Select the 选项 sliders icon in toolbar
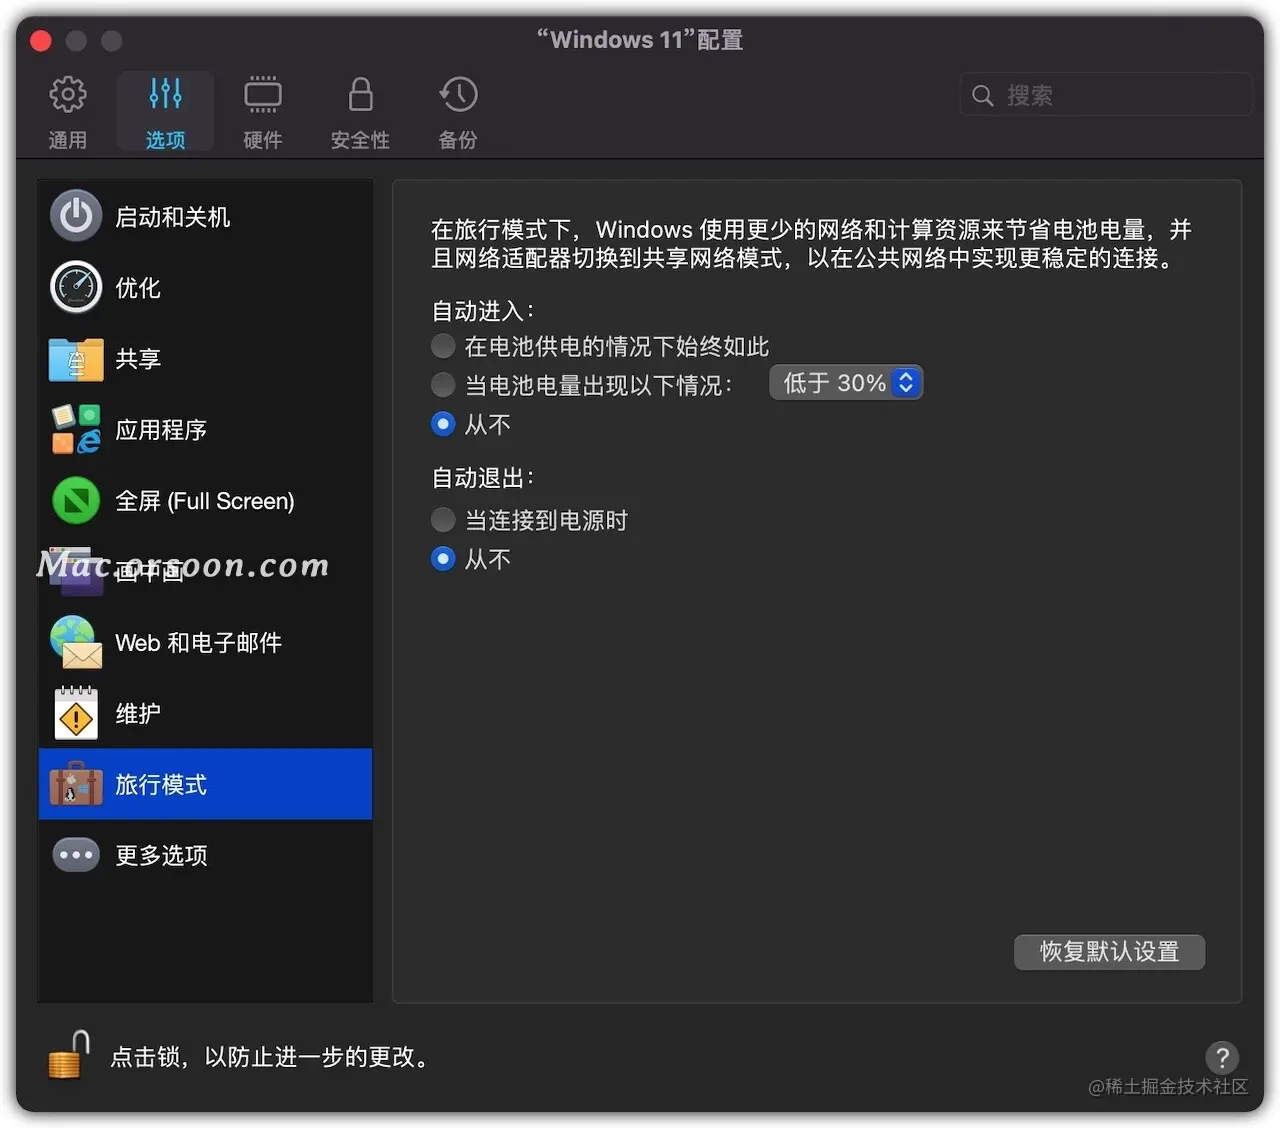Screen dimensions: 1280x1128 click(165, 112)
